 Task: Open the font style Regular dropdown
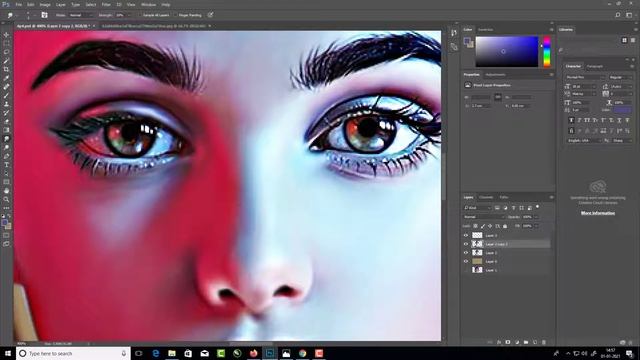click(621, 77)
